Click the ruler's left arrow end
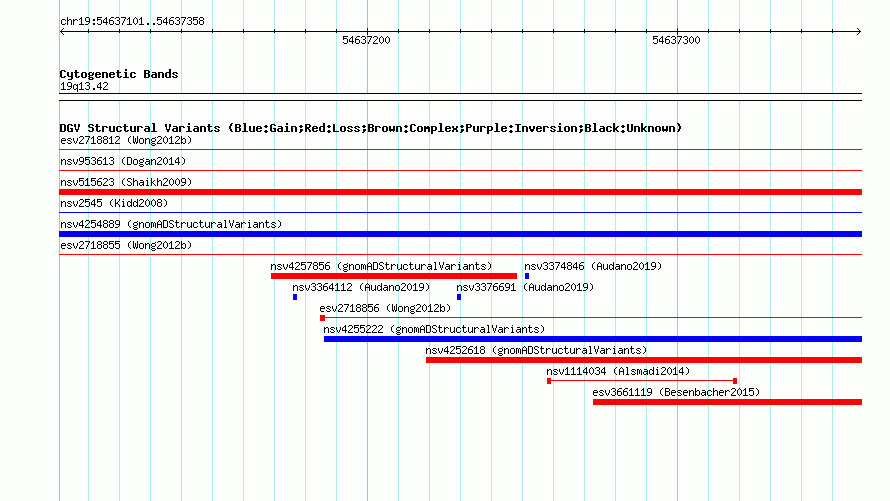 tap(62, 31)
